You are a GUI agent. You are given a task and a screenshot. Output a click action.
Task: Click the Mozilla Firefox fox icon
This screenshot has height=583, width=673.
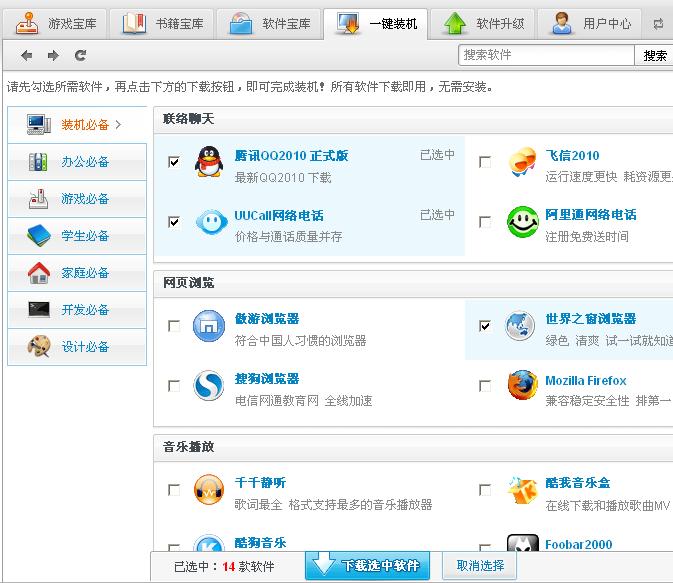click(x=522, y=385)
